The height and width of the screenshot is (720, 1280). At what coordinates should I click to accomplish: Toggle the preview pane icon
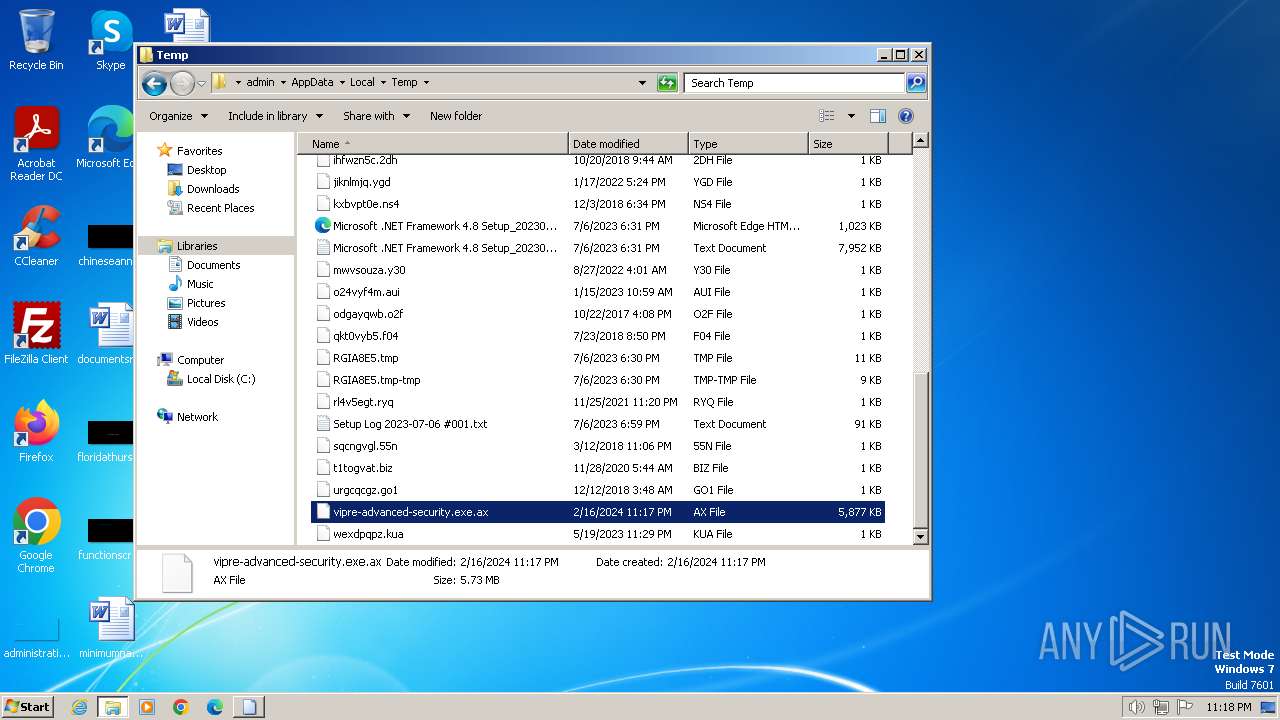(877, 116)
